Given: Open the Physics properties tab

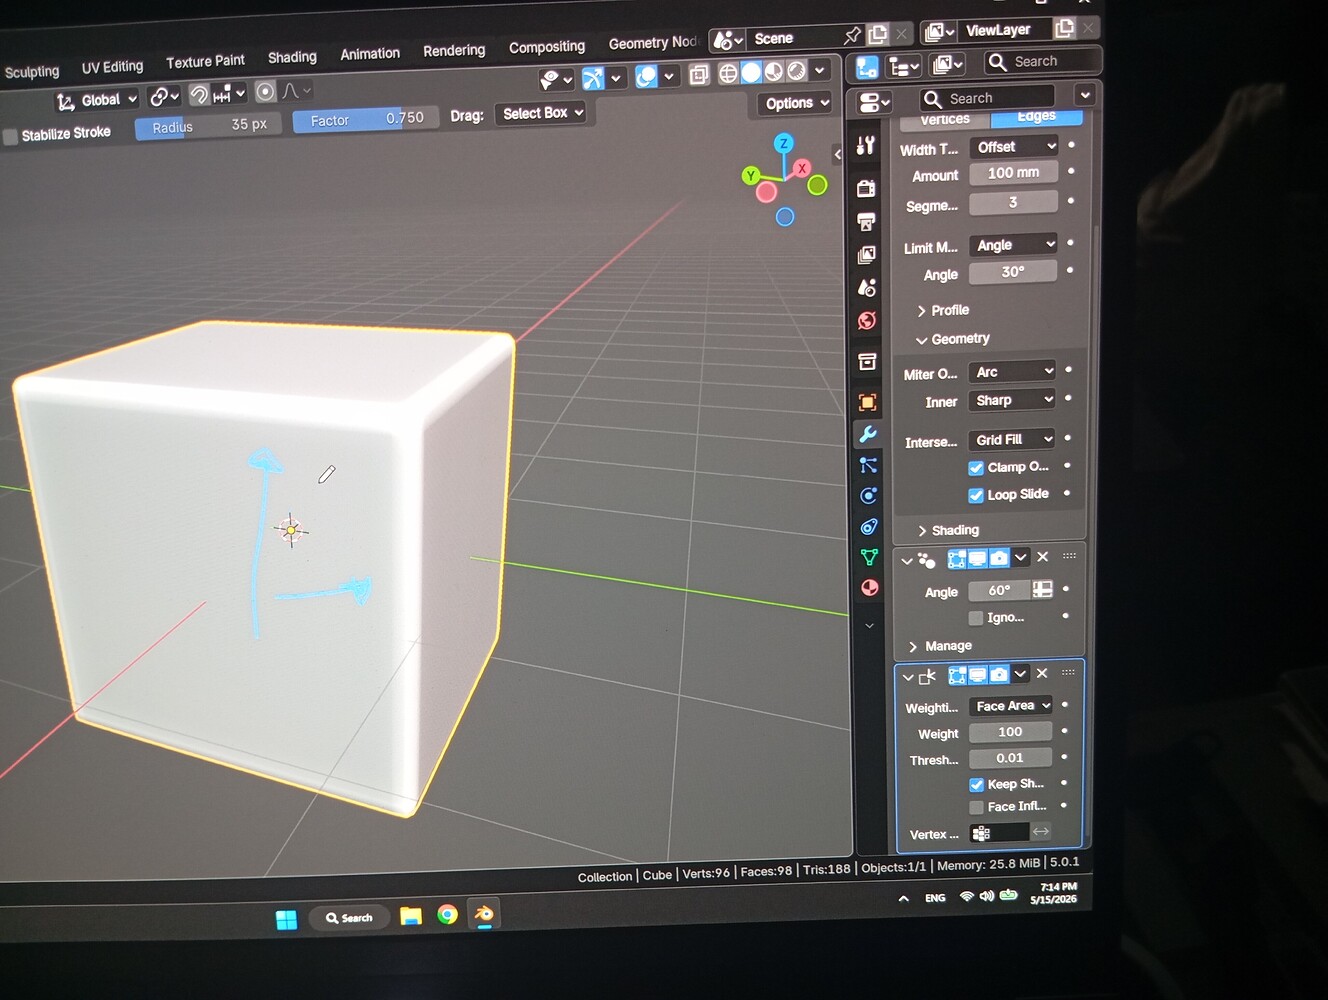Looking at the screenshot, I should (868, 496).
